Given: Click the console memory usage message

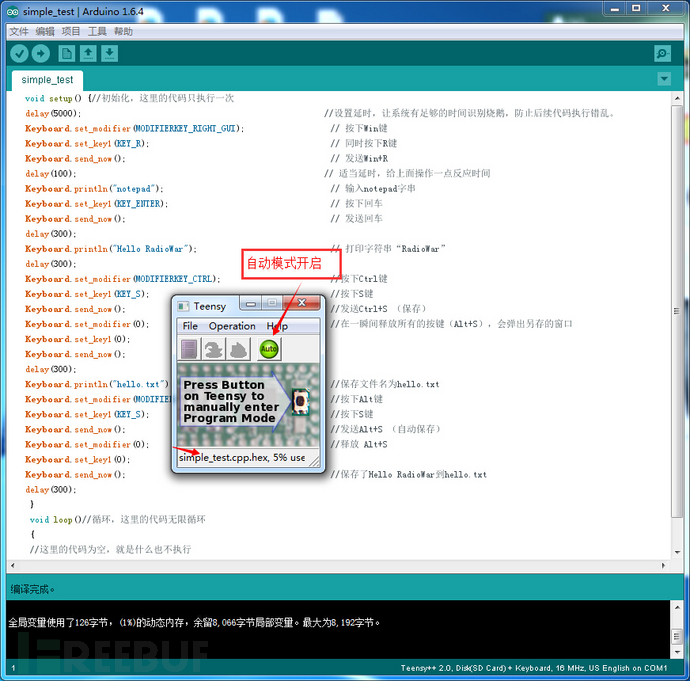Looking at the screenshot, I should coord(194,623).
